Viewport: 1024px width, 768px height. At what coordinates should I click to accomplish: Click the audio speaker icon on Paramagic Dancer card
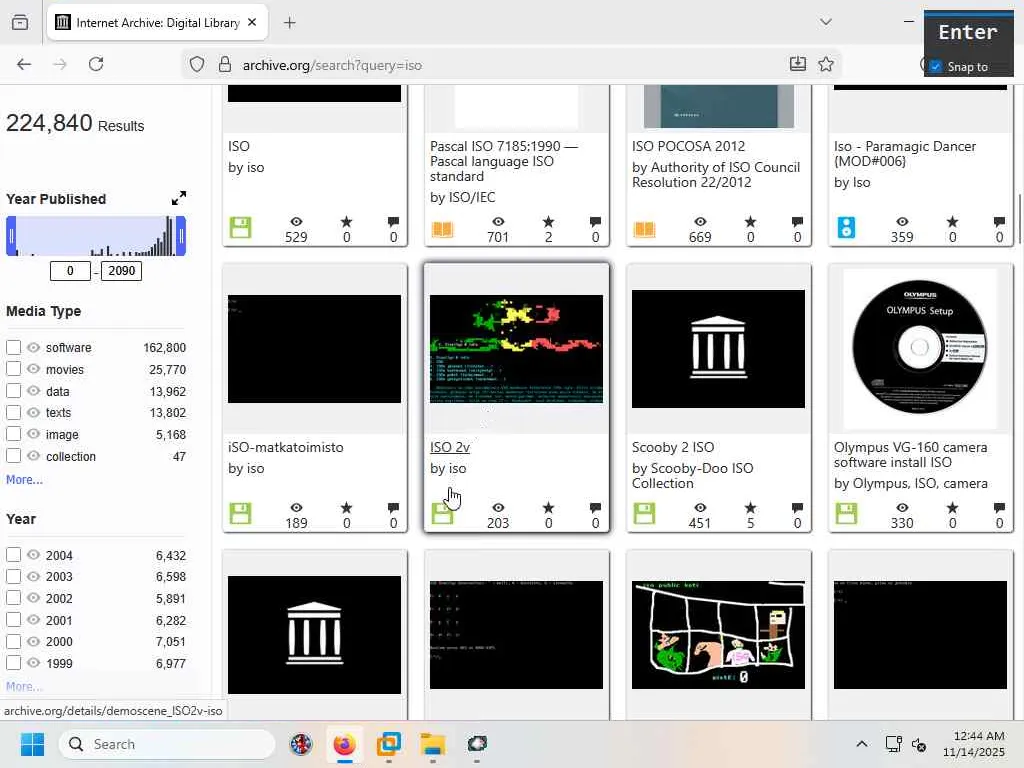click(x=846, y=228)
